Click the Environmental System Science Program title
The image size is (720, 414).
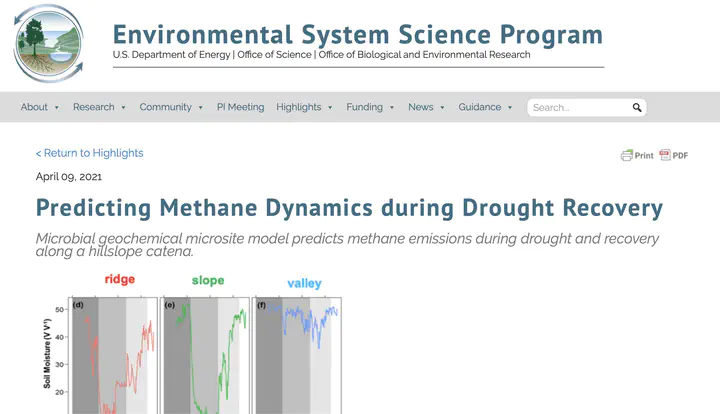(358, 35)
